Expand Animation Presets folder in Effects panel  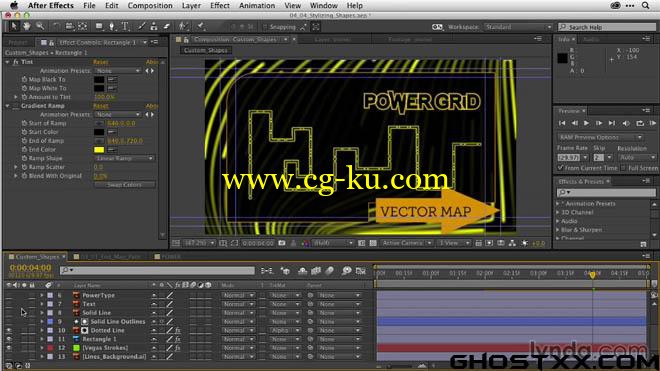coord(558,203)
